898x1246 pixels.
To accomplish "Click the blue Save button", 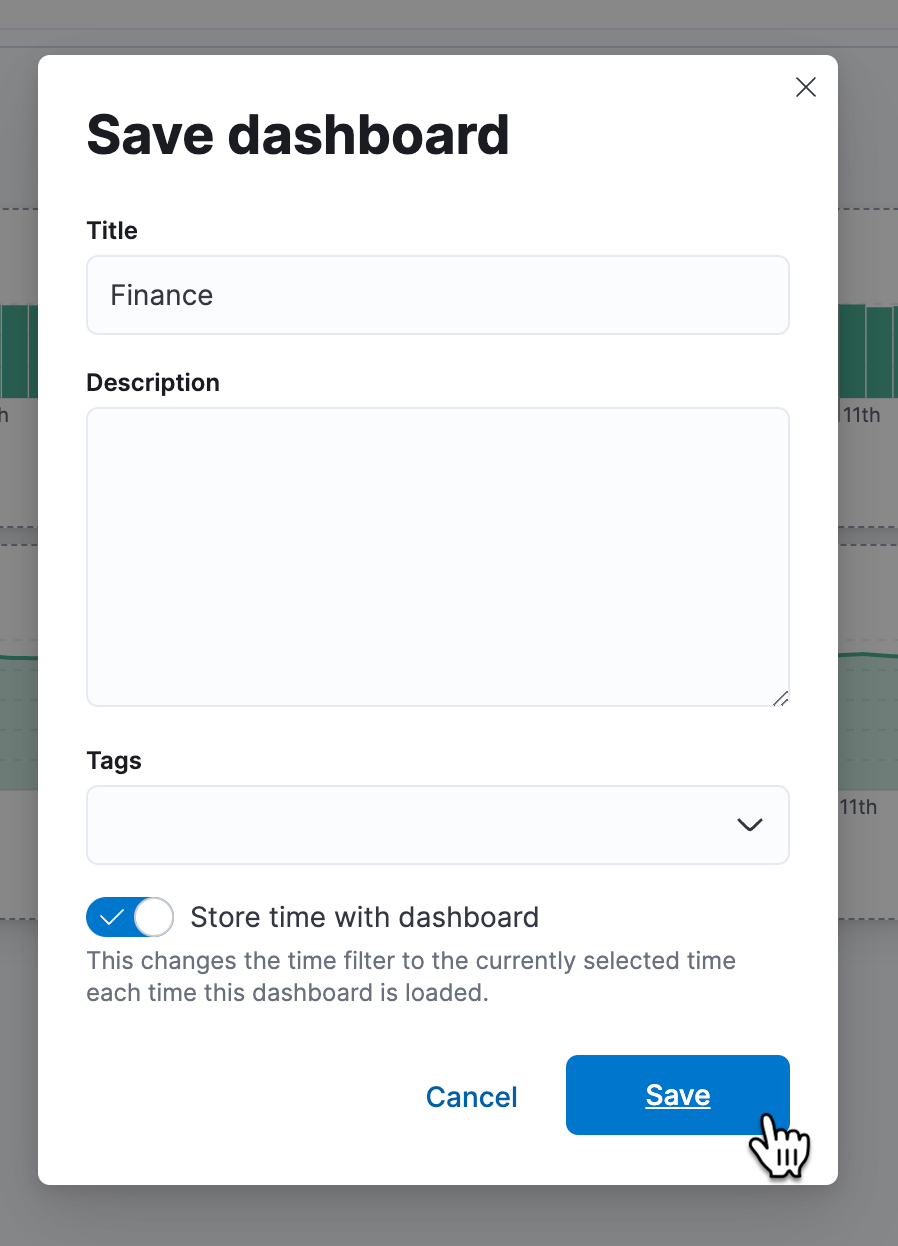I will (677, 1095).
